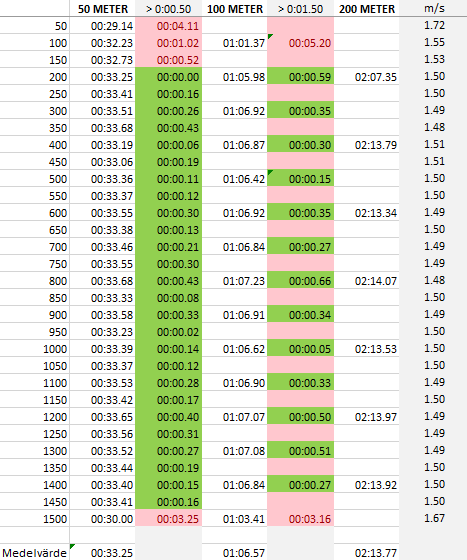Select the 200 meter time 02:07.35
Viewport: 467px width, 560px height.
pyautogui.click(x=367, y=77)
